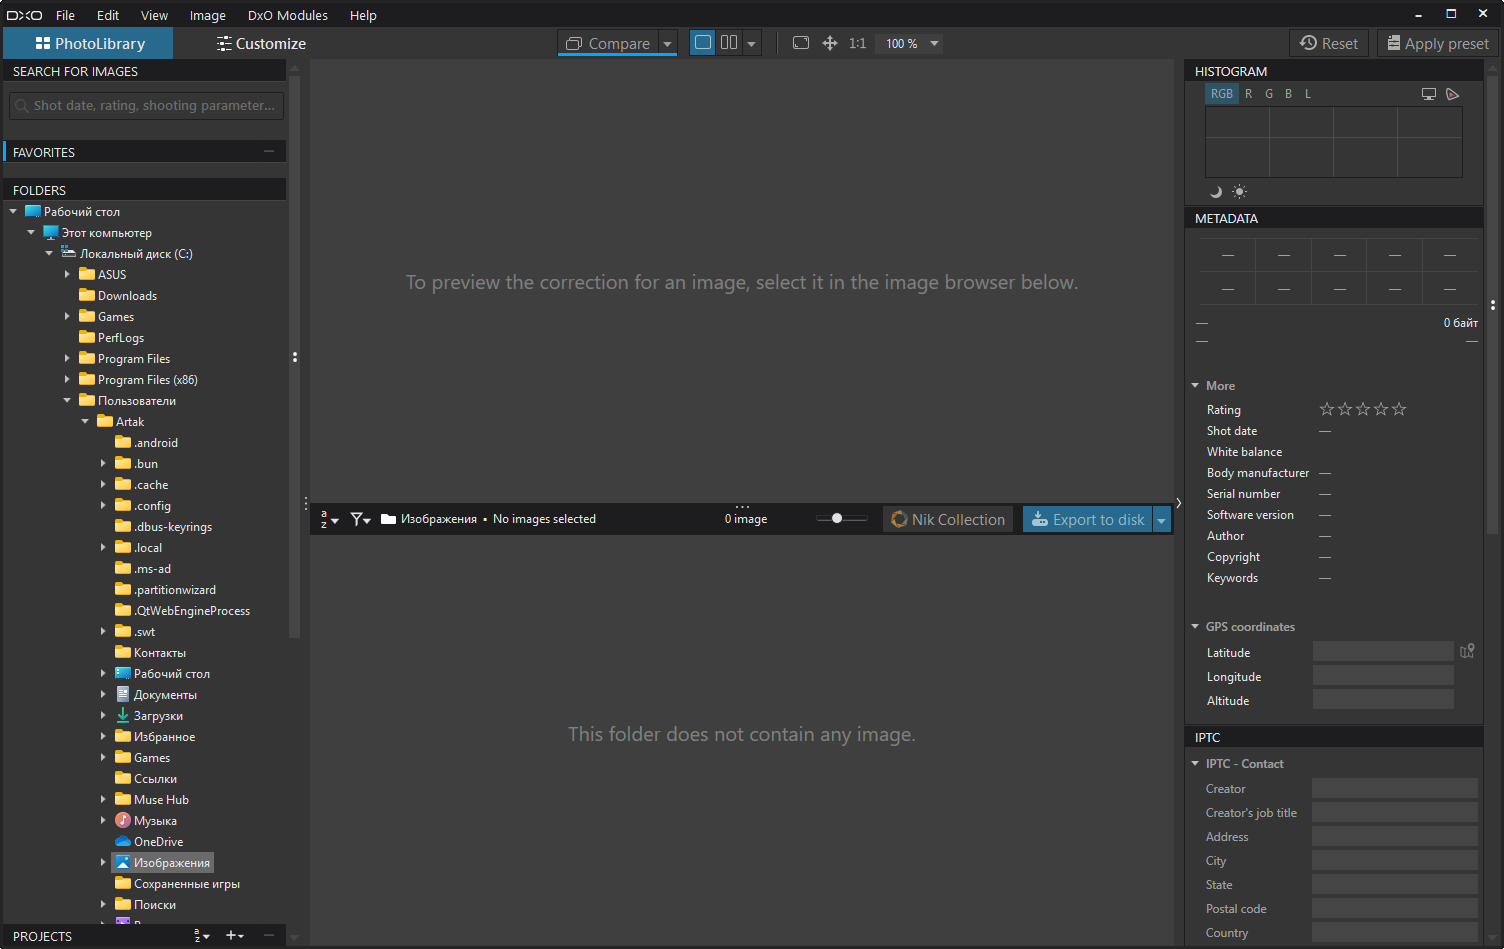
Task: Select the R histogram channel
Action: 1248,94
